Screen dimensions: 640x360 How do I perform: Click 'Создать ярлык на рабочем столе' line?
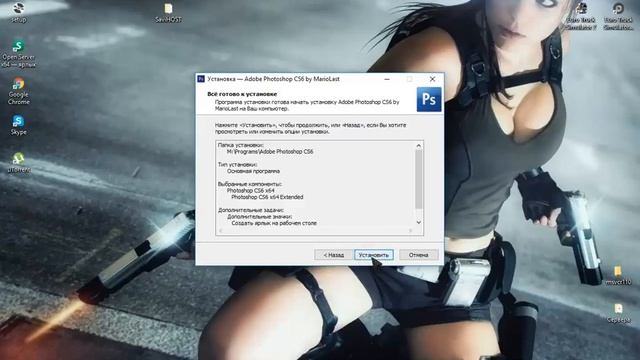[274, 223]
